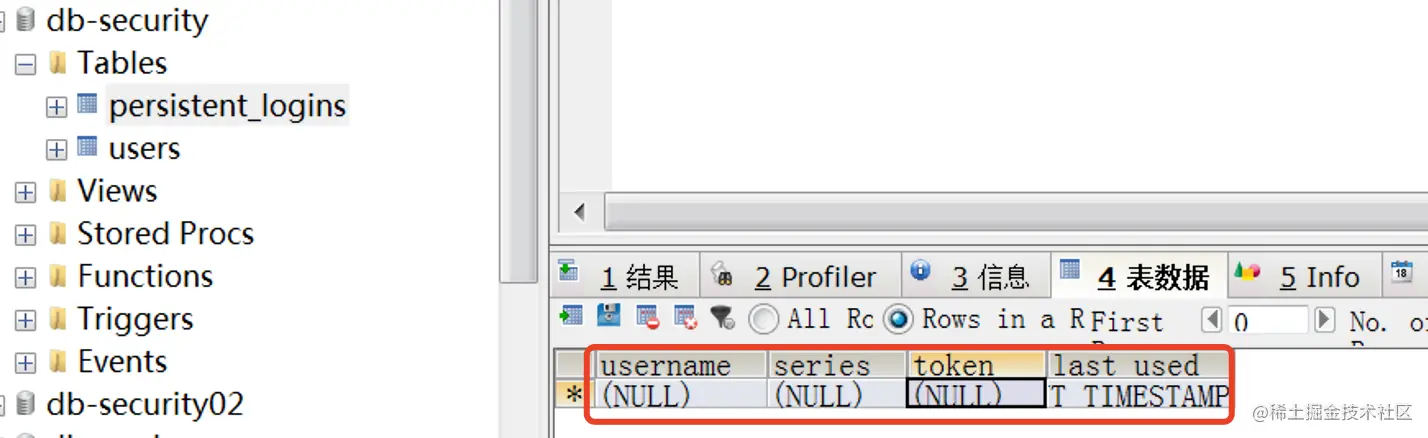This screenshot has width=1428, height=438.
Task: Select the Triggers folder
Action: pos(135,320)
